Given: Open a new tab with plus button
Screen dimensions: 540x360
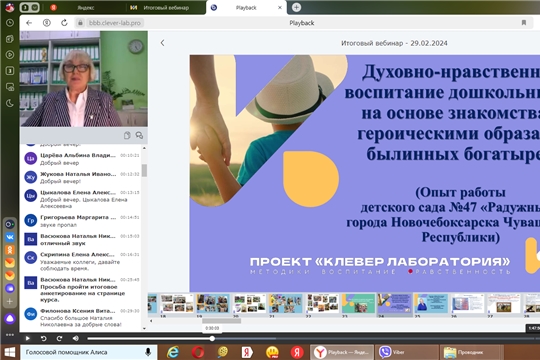Looking at the screenshot, I should click(296, 7).
